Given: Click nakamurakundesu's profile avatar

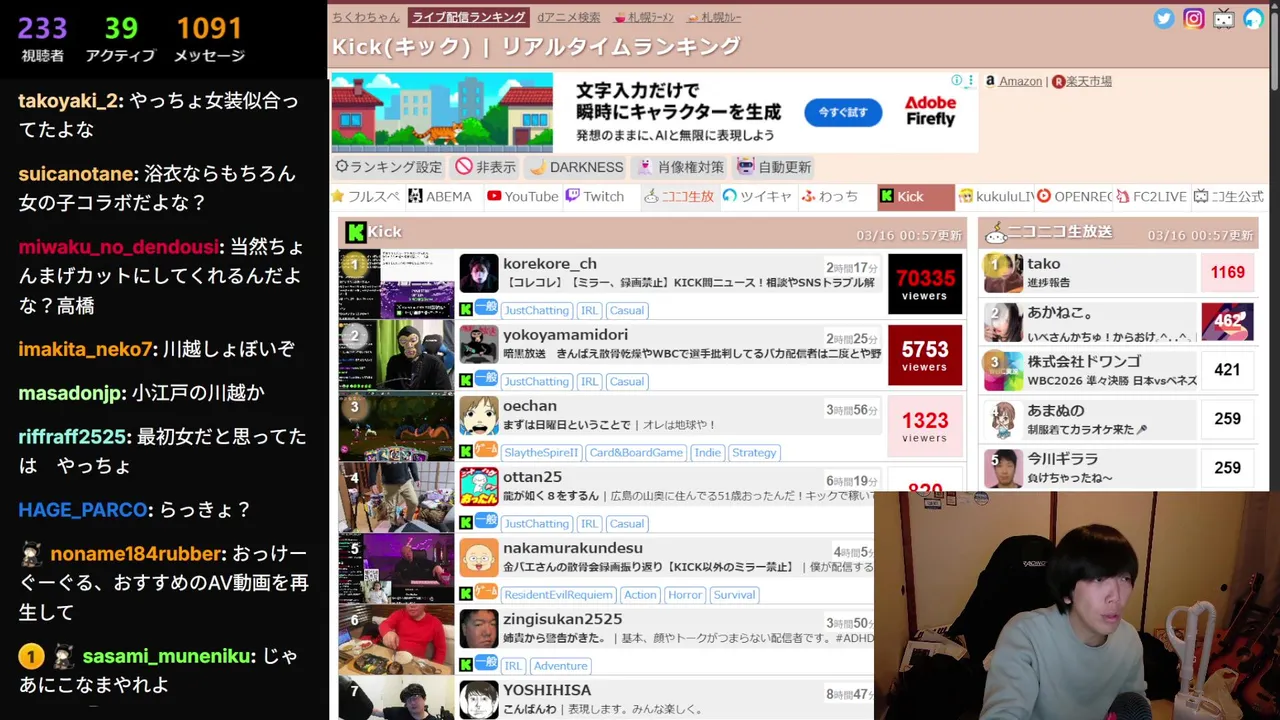Looking at the screenshot, I should click(479, 558).
